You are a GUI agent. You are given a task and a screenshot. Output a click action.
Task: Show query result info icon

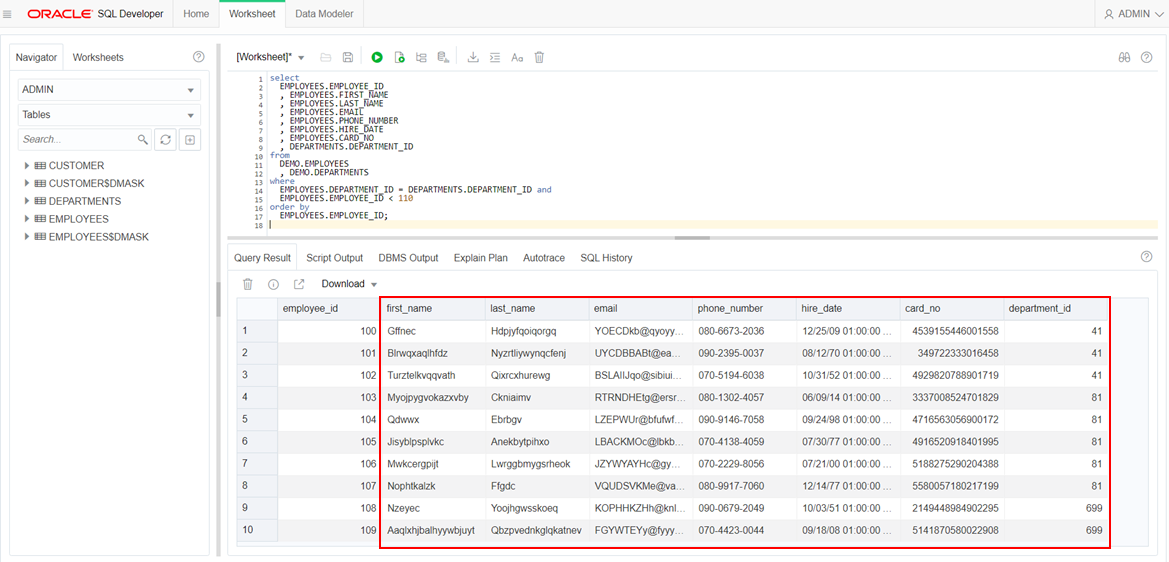[x=274, y=284]
